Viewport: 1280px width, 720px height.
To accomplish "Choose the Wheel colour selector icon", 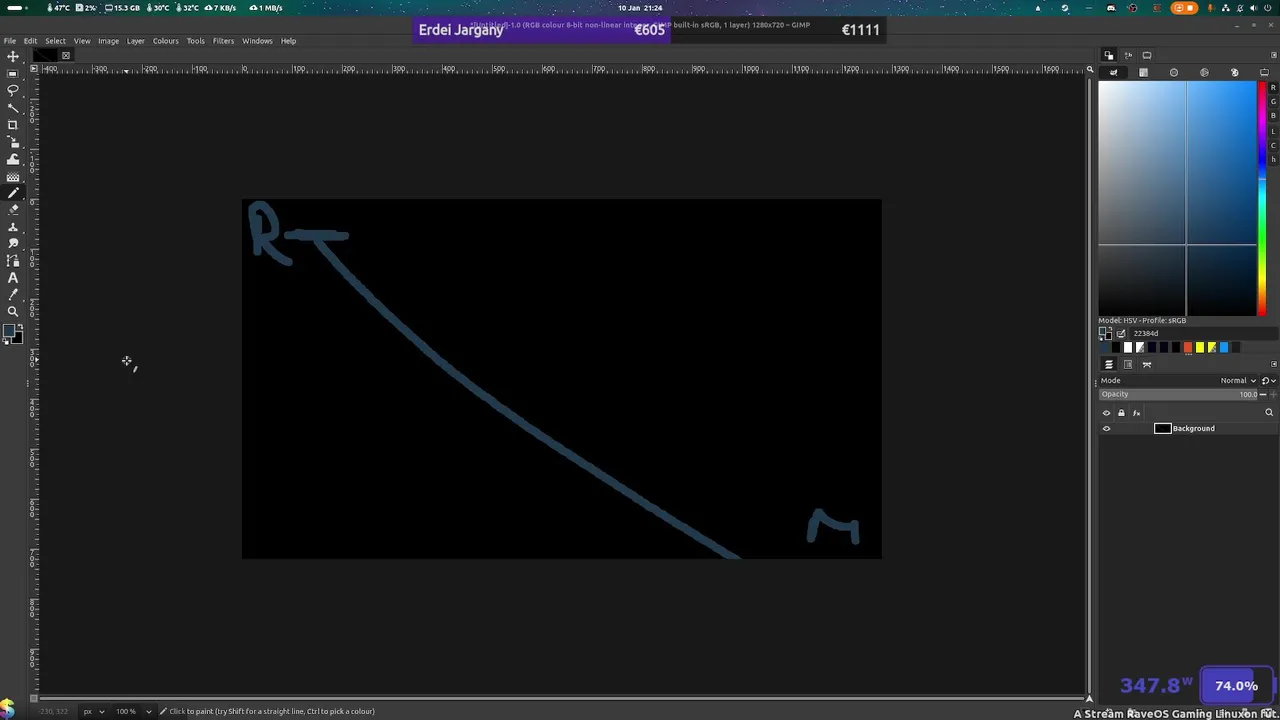I will [1204, 72].
